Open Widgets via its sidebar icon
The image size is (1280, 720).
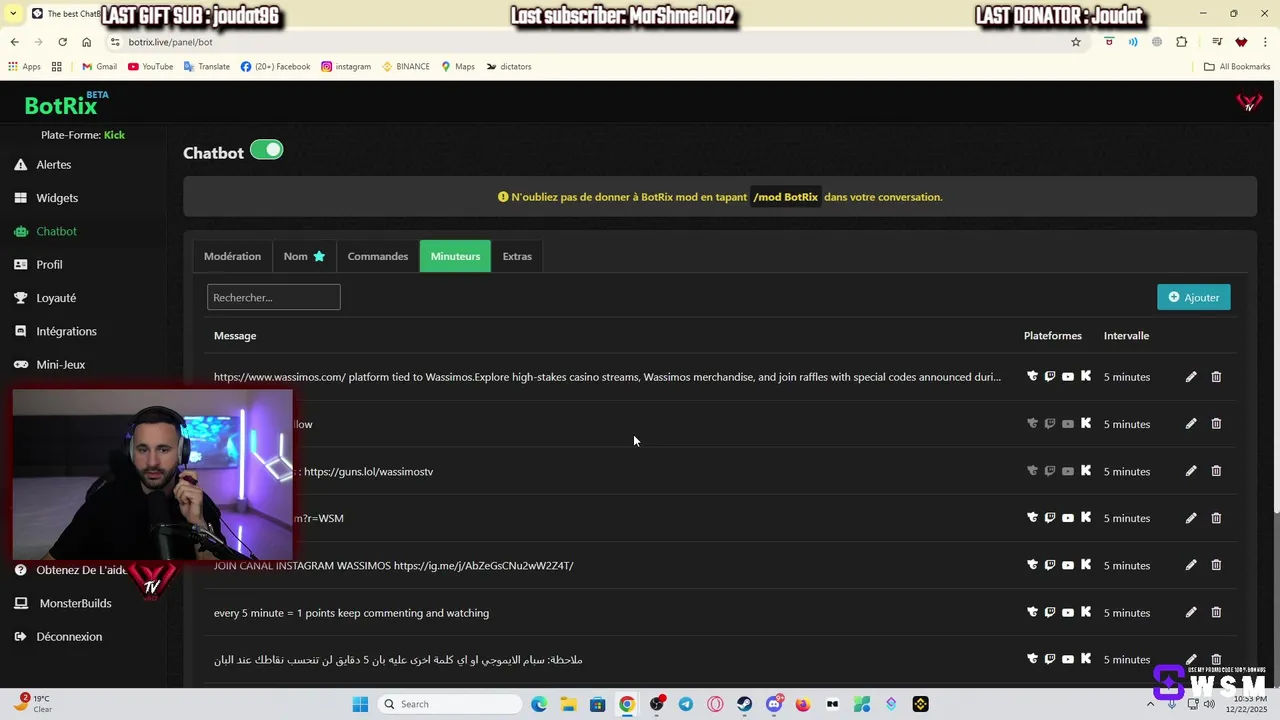[x=20, y=198]
